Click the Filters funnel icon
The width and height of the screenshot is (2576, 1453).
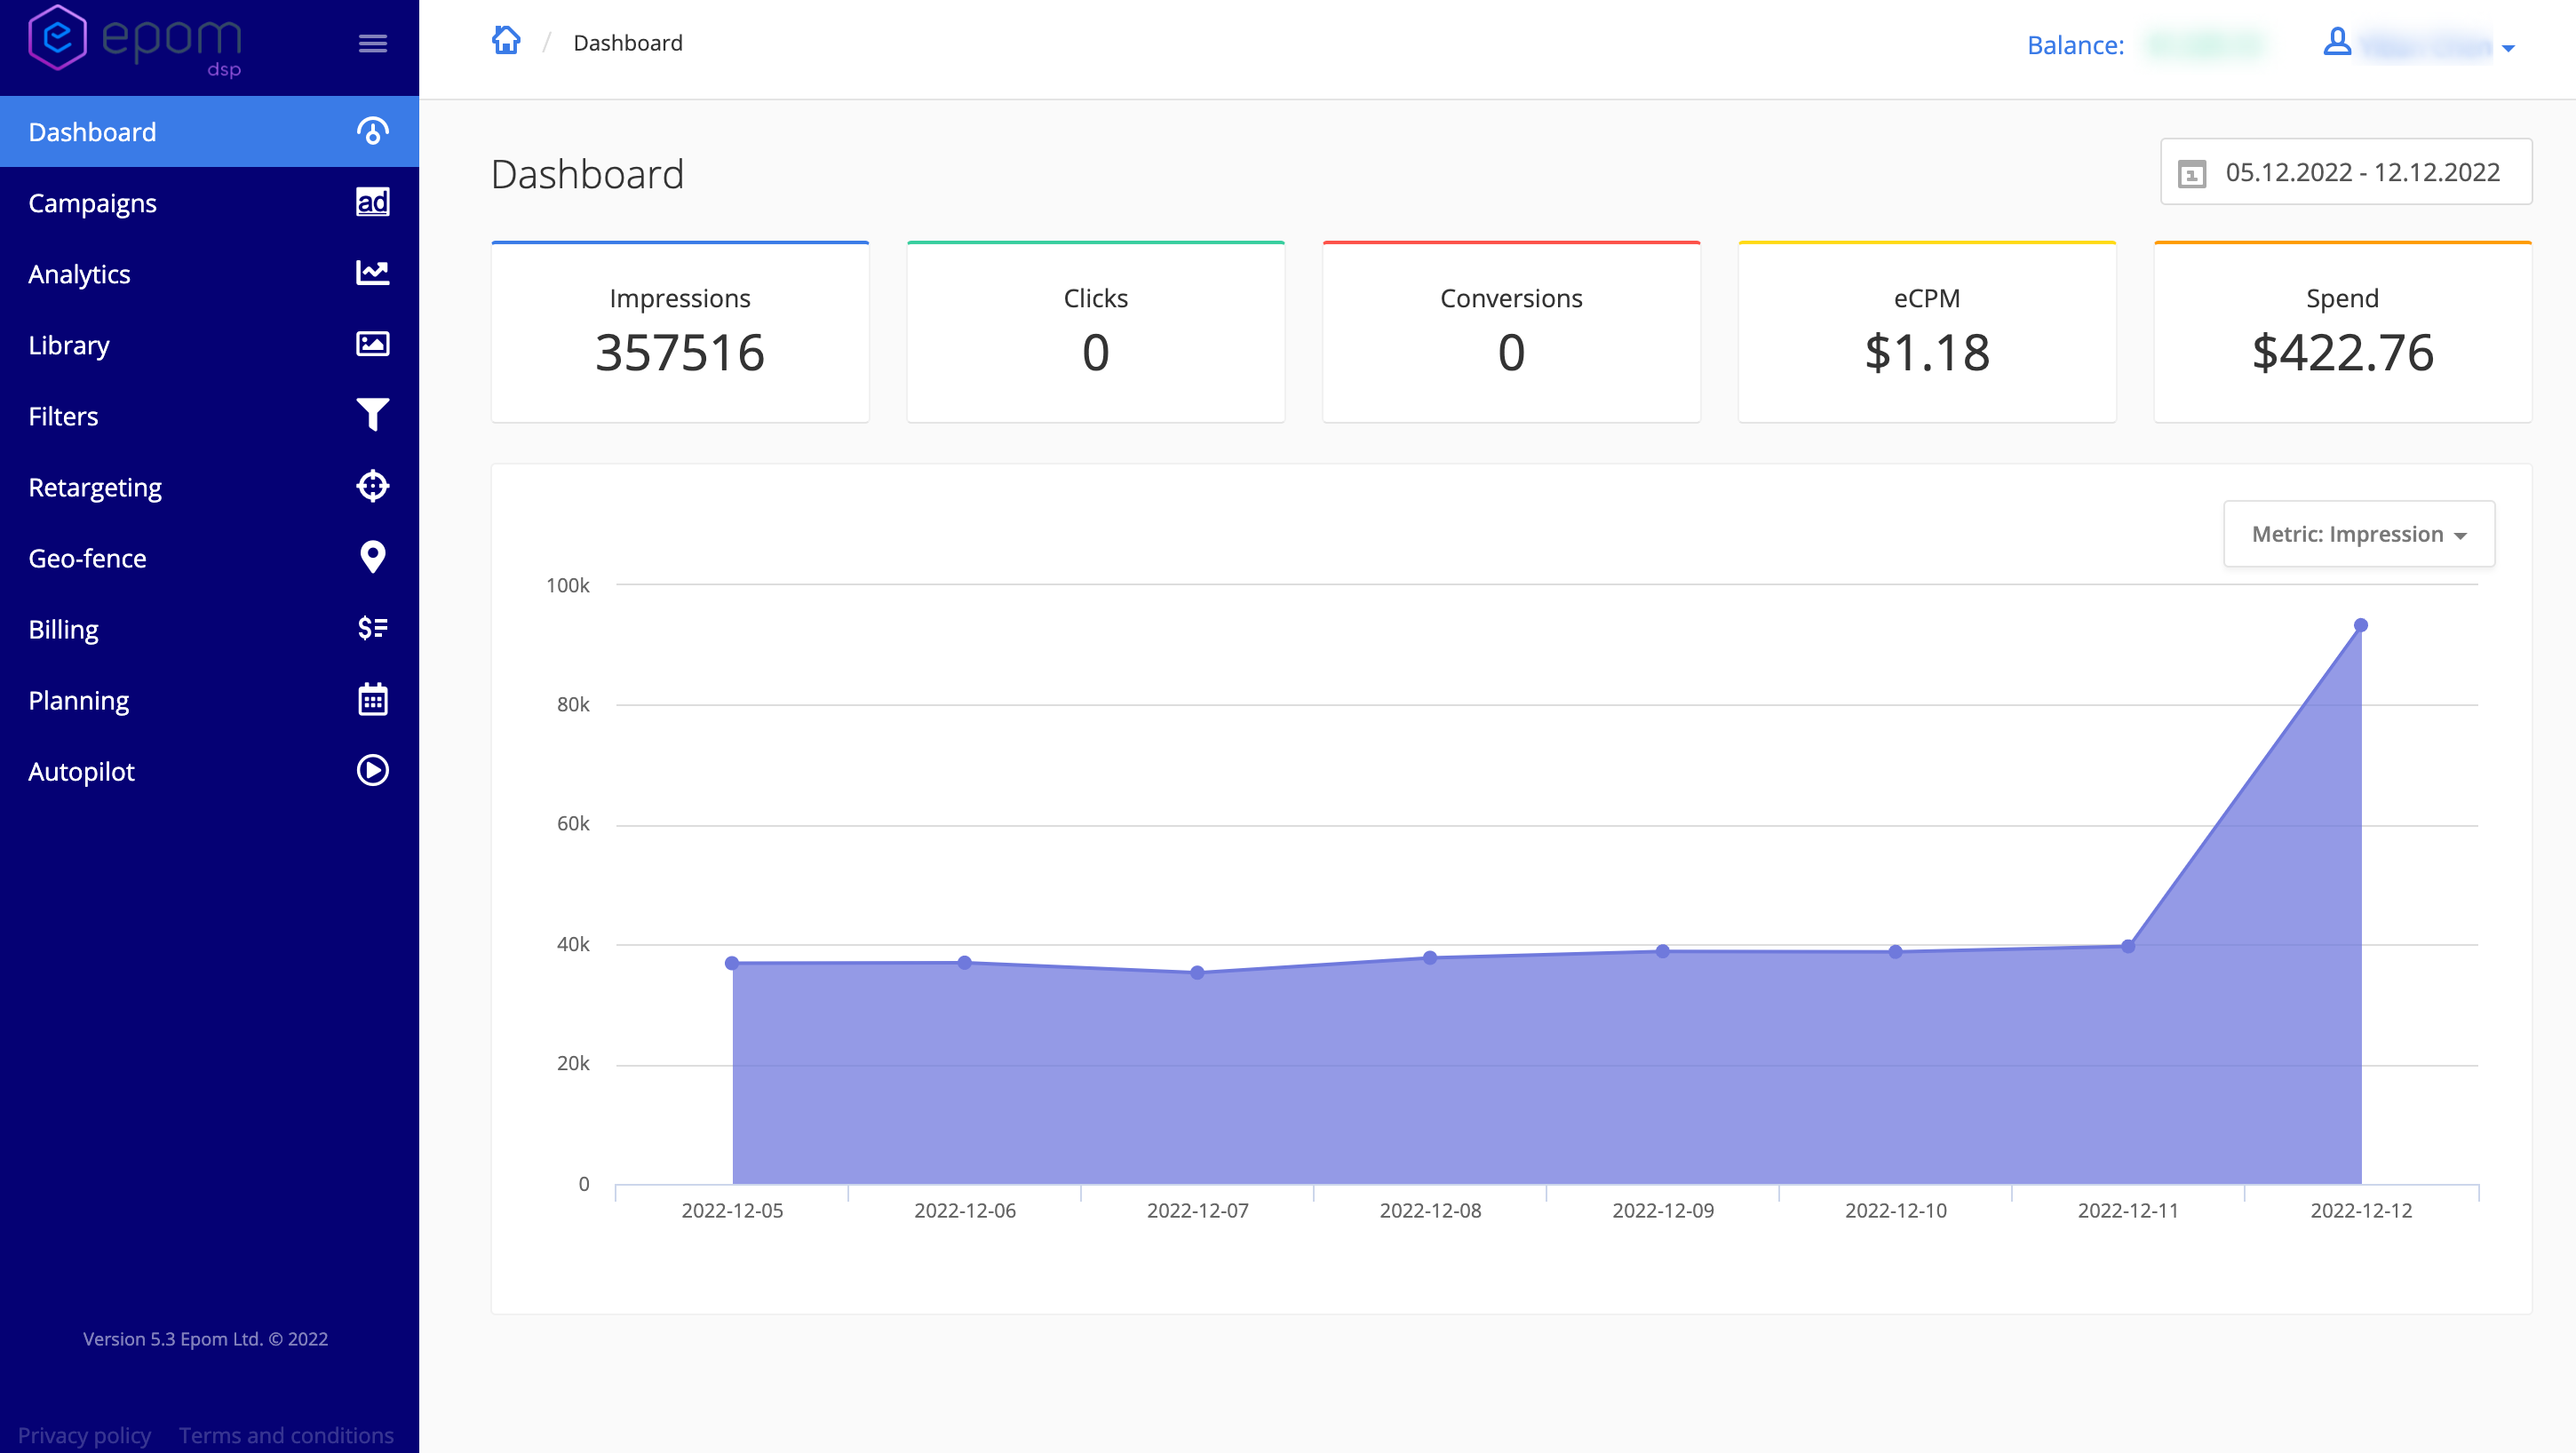pyautogui.click(x=372, y=415)
